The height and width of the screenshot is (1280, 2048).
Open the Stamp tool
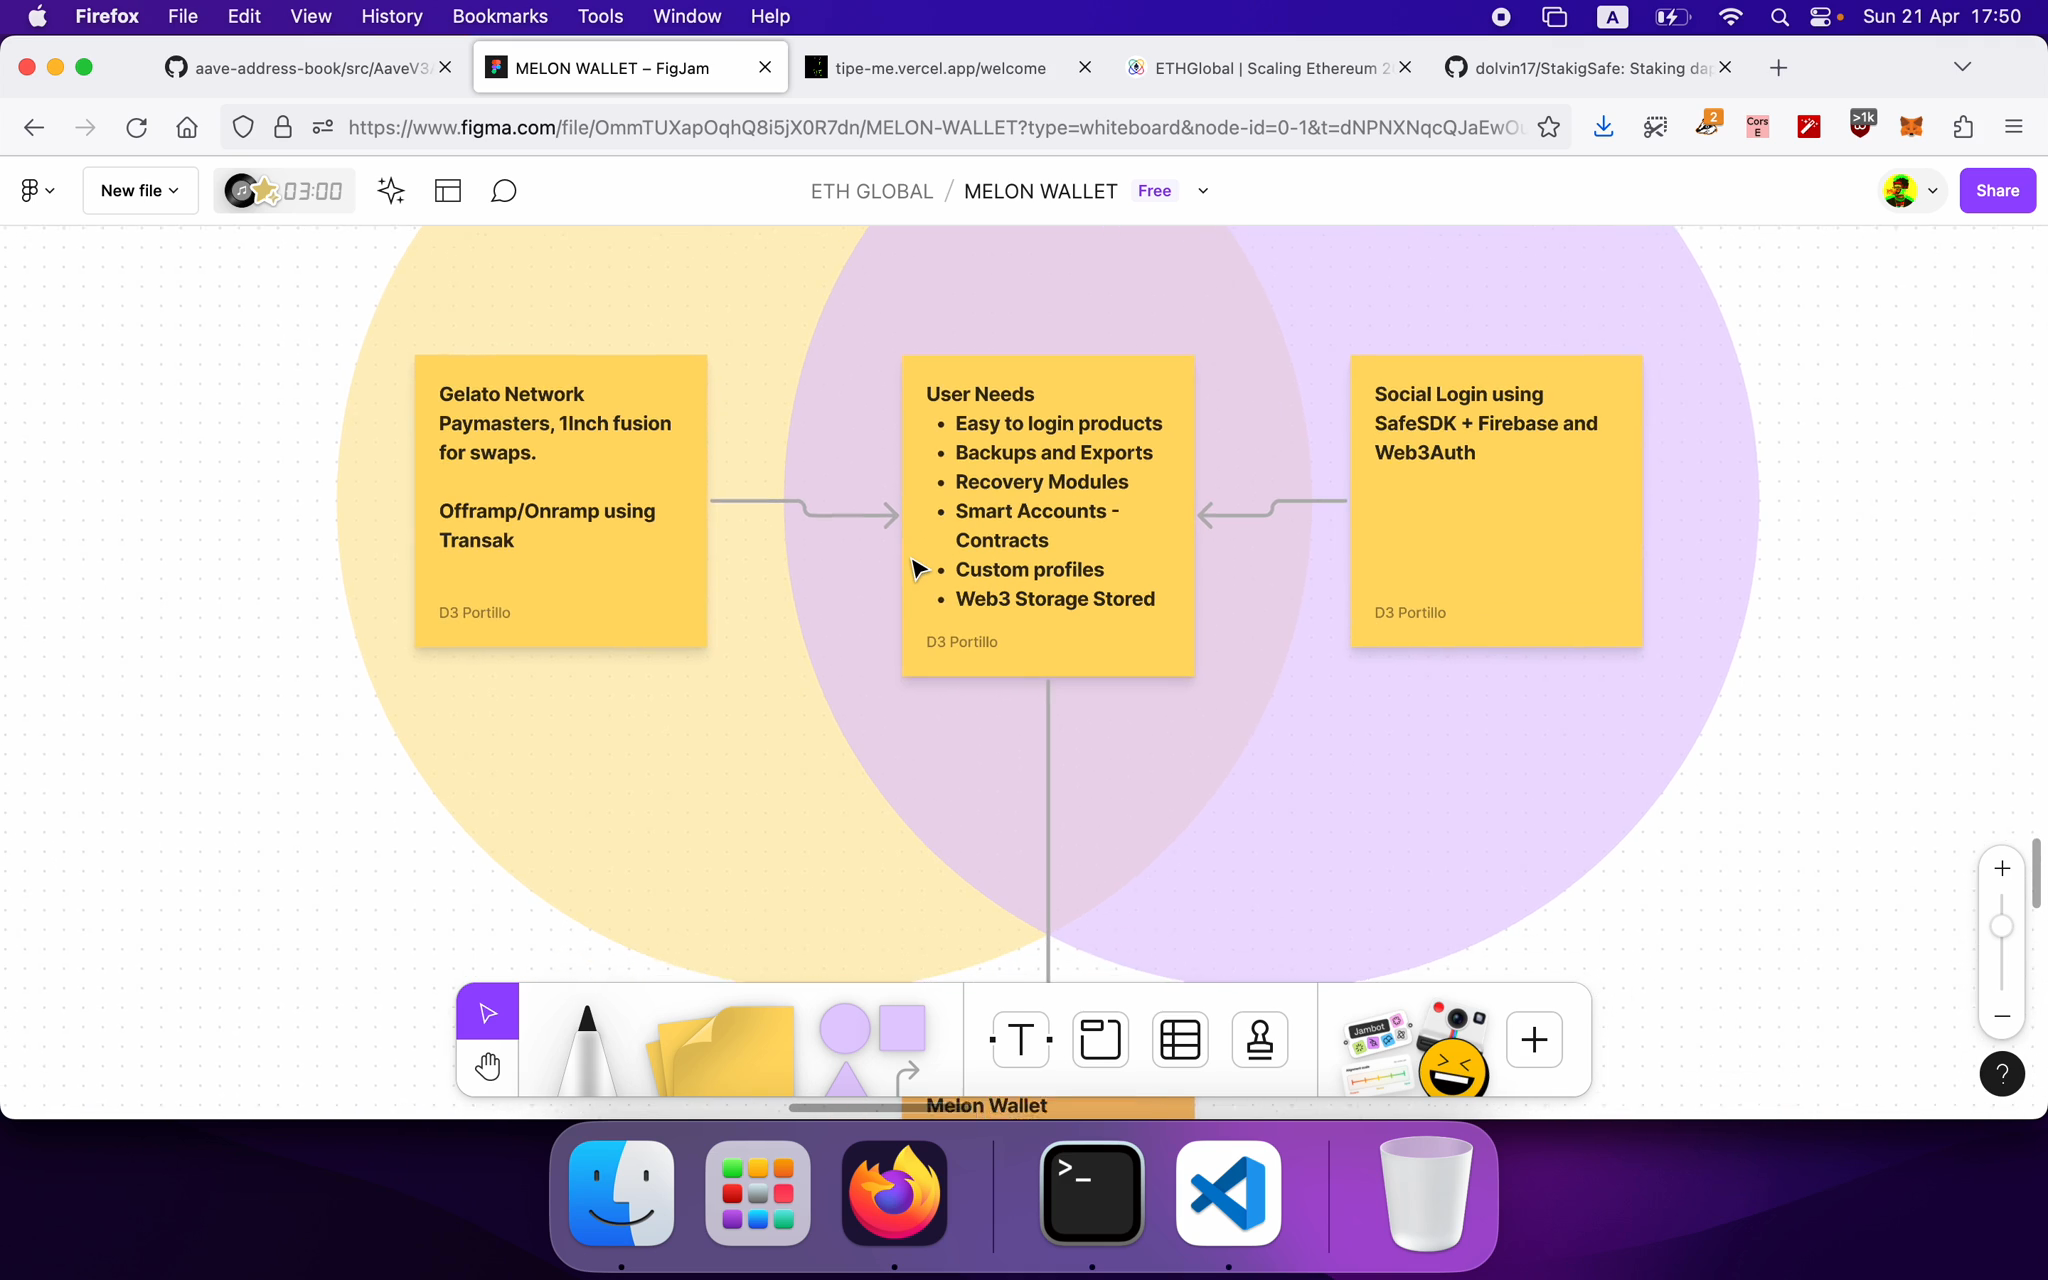[x=1260, y=1040]
